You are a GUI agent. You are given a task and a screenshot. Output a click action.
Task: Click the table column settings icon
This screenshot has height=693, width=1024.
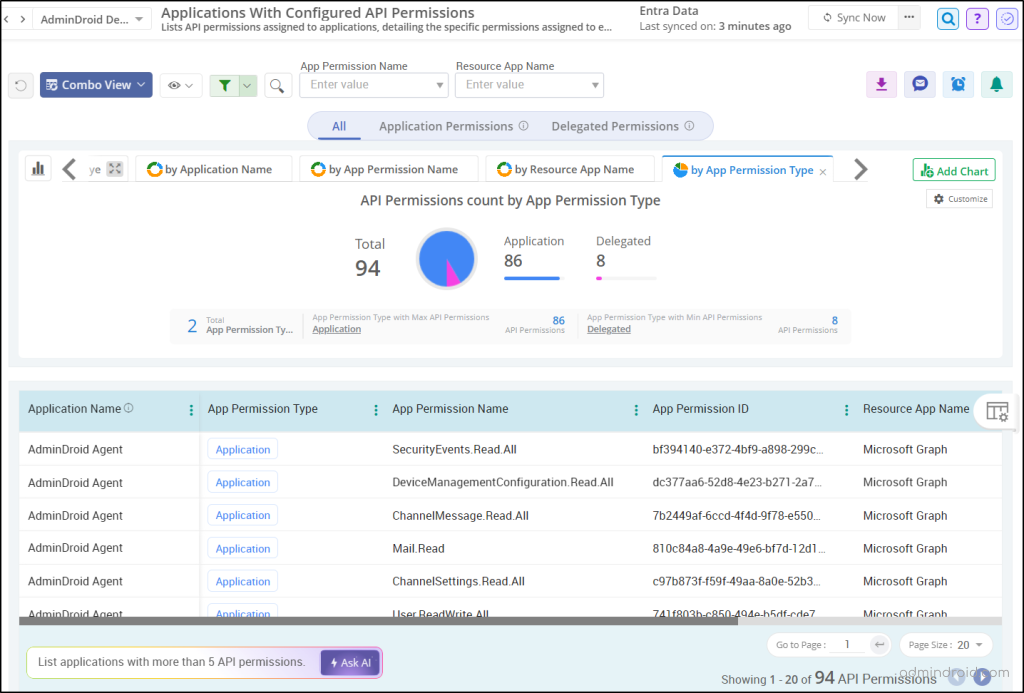(x=997, y=411)
